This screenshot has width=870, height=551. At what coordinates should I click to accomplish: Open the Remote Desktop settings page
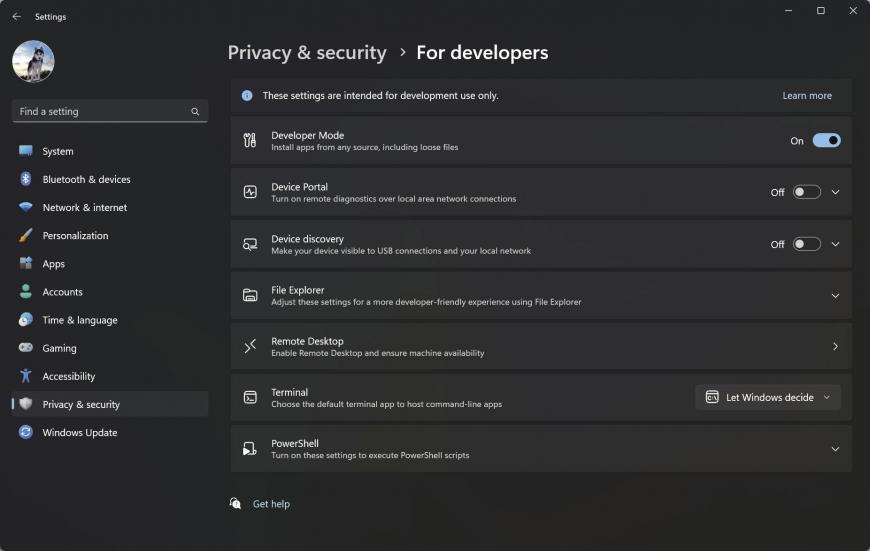pos(541,347)
